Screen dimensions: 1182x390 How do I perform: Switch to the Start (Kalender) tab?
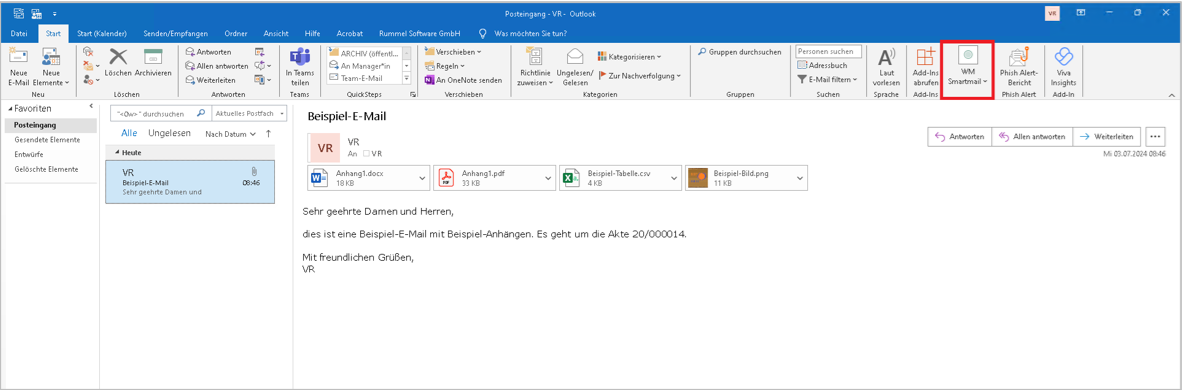pyautogui.click(x=102, y=33)
